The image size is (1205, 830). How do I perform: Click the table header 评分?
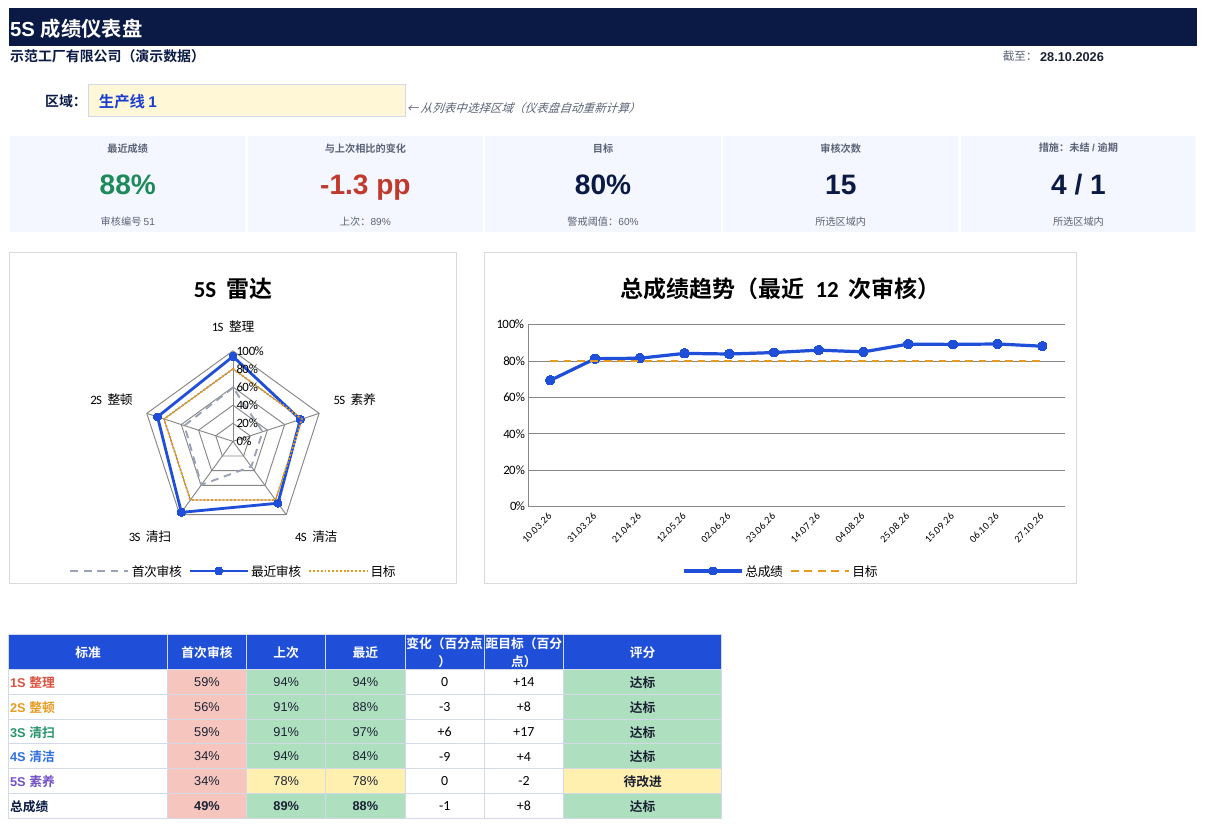click(642, 652)
